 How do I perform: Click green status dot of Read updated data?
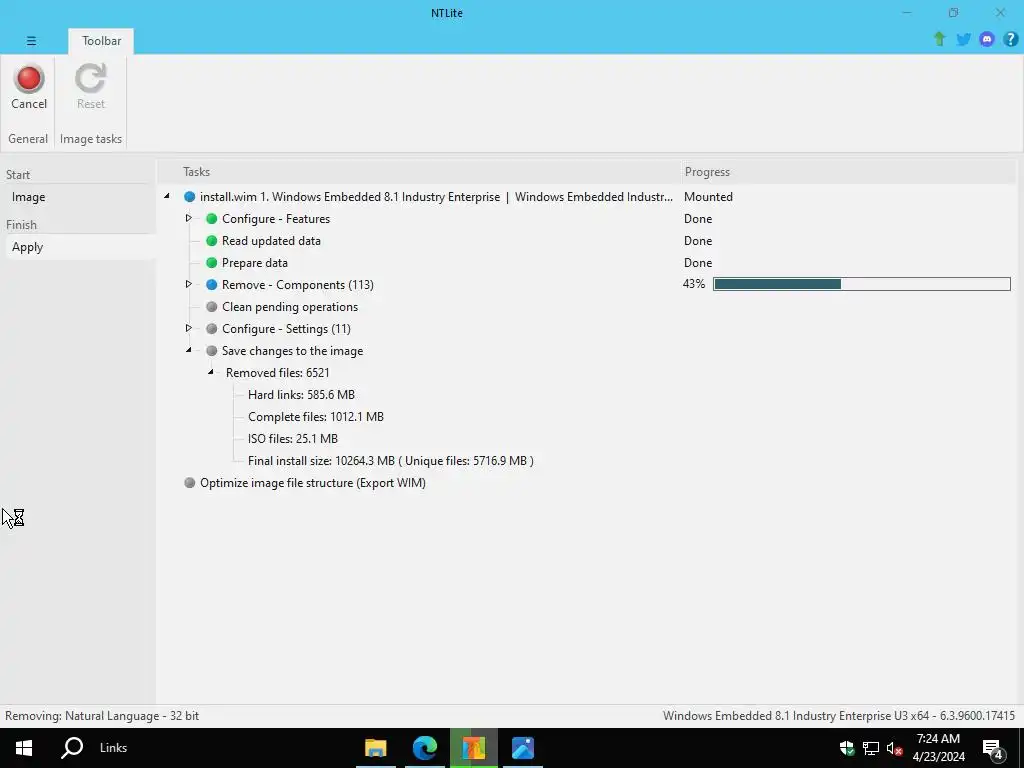tap(212, 241)
